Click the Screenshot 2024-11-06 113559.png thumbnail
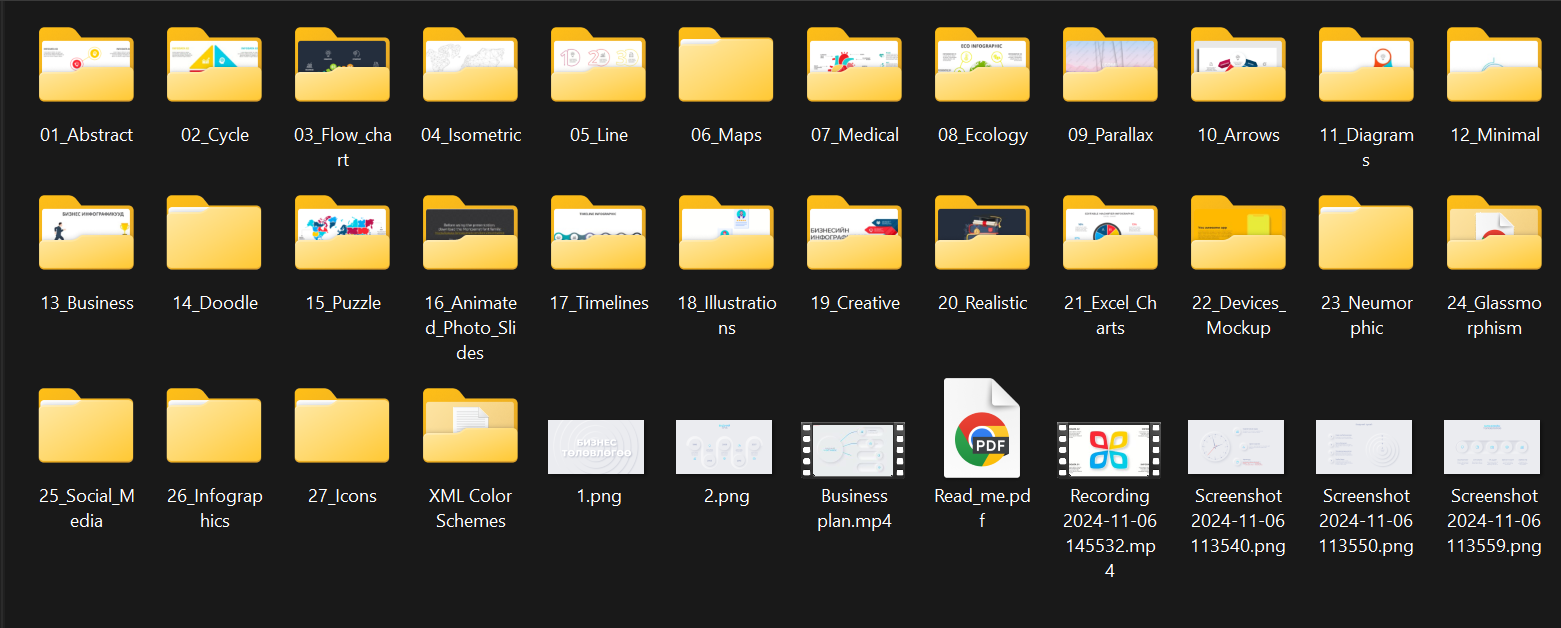This screenshot has height=628, width=1561. coord(1492,447)
